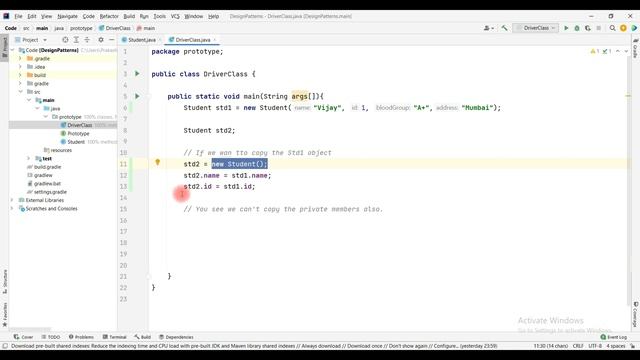Click the CRLF line separator in status bar
This screenshot has height=360, width=640.
coord(578,346)
